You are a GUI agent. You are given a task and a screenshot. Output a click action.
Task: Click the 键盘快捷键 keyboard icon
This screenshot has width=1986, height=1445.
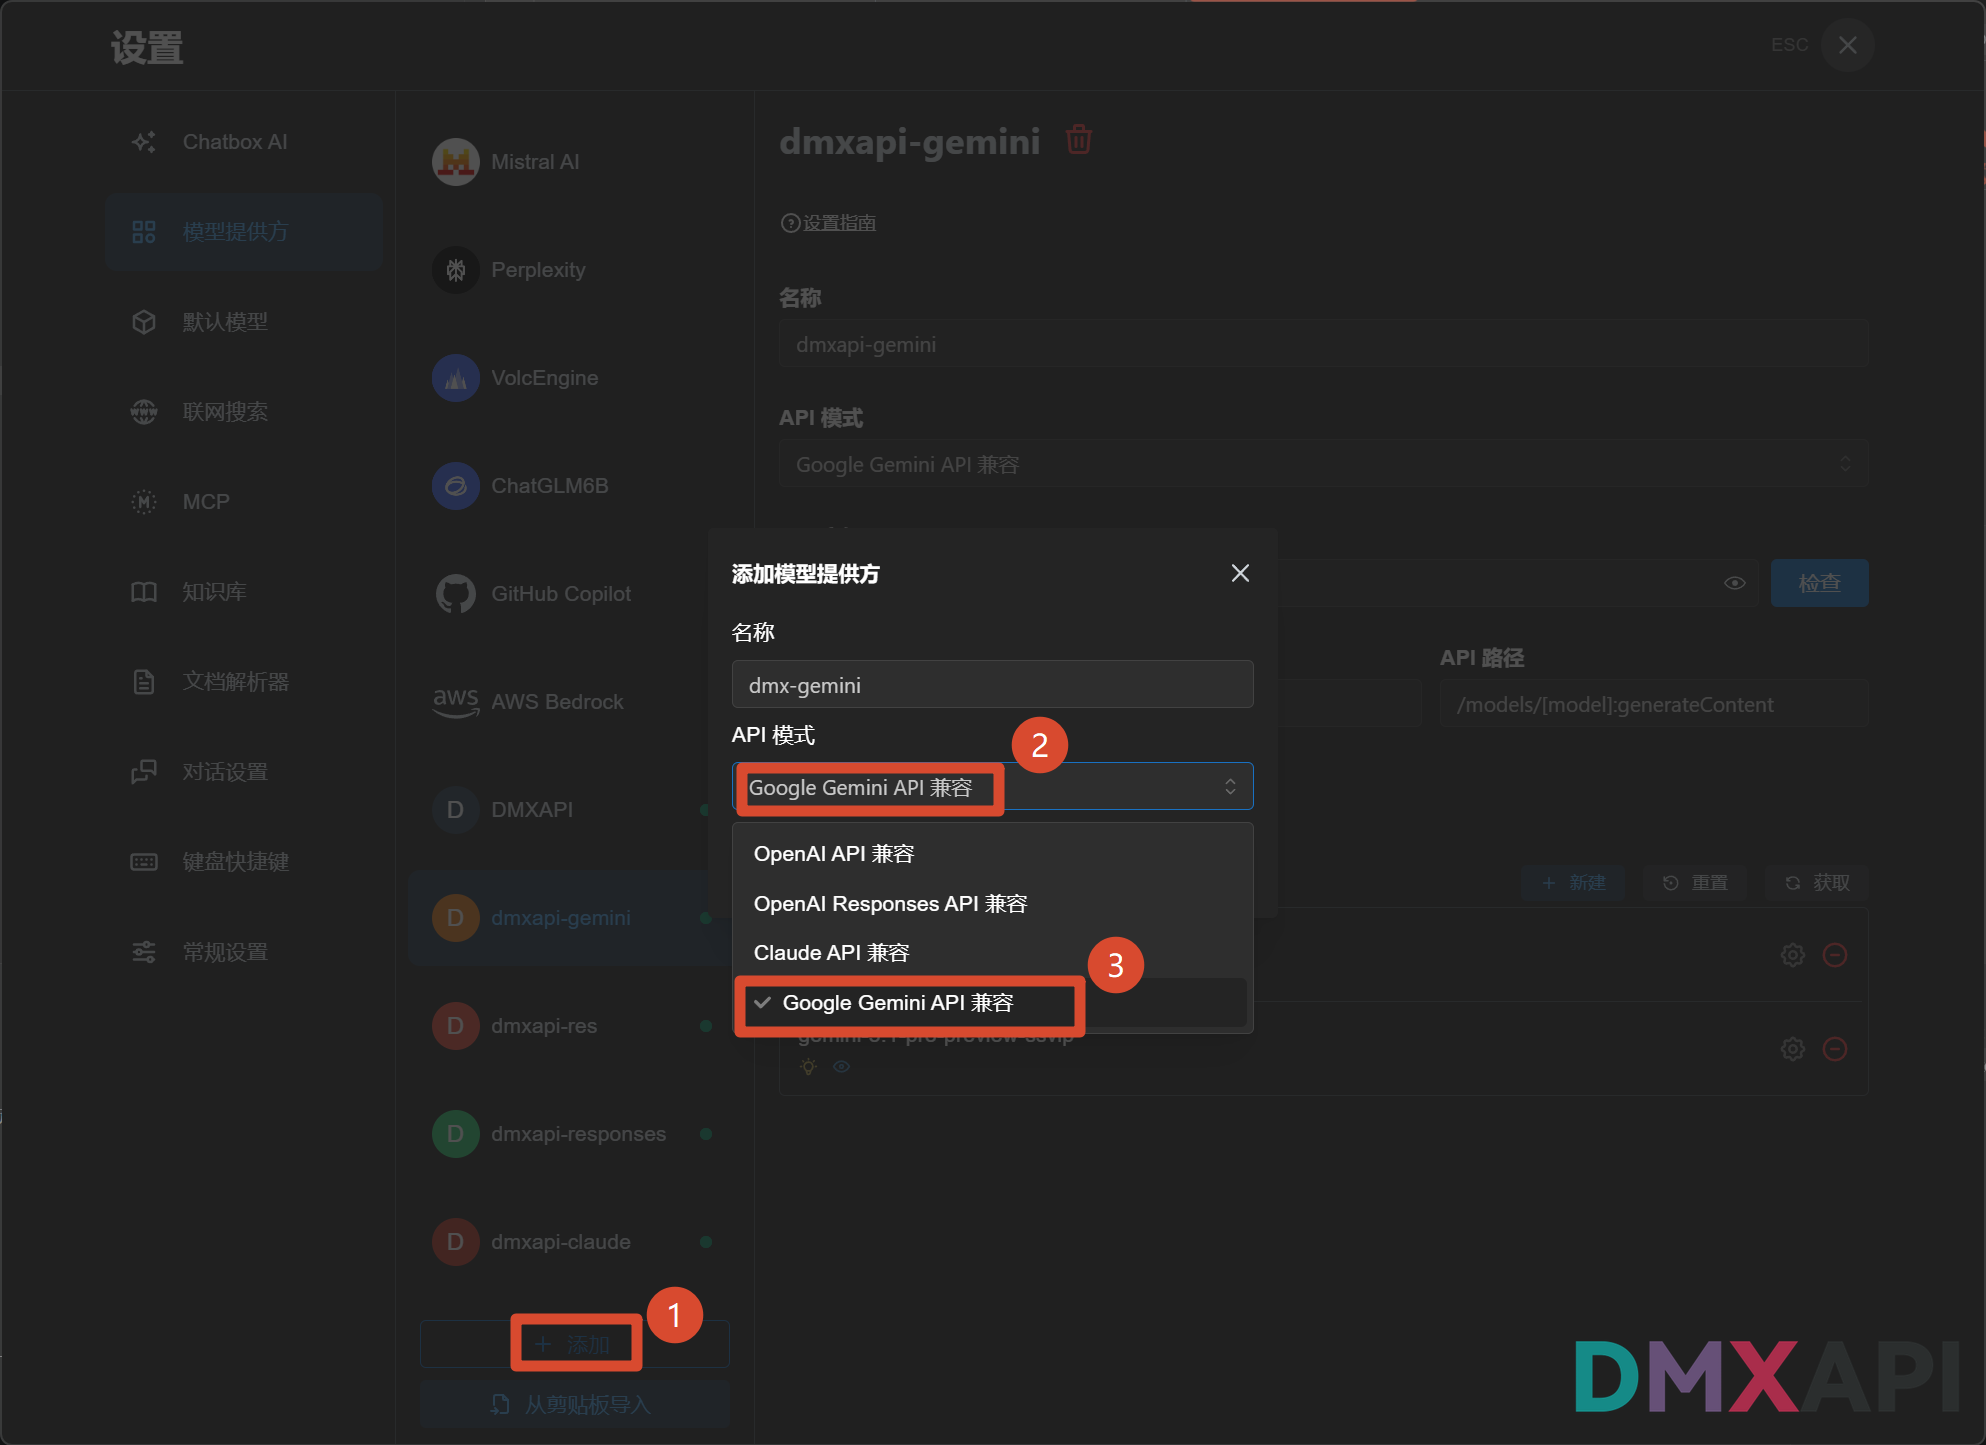(x=144, y=862)
